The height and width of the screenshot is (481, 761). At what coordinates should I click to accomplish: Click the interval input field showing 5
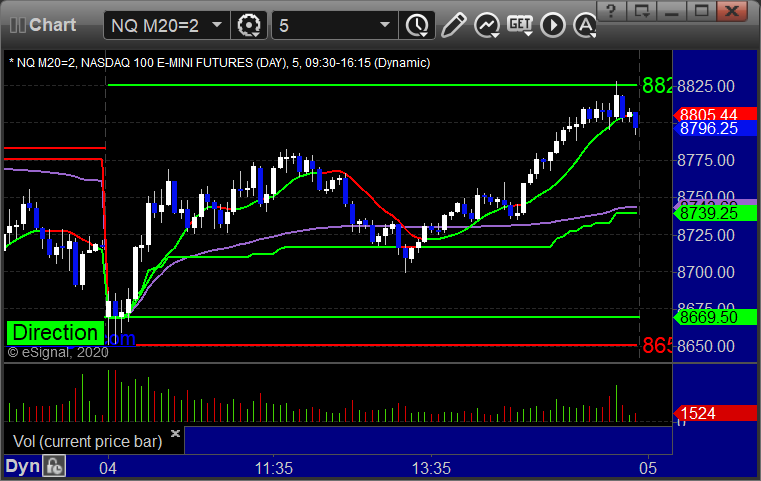coord(324,25)
